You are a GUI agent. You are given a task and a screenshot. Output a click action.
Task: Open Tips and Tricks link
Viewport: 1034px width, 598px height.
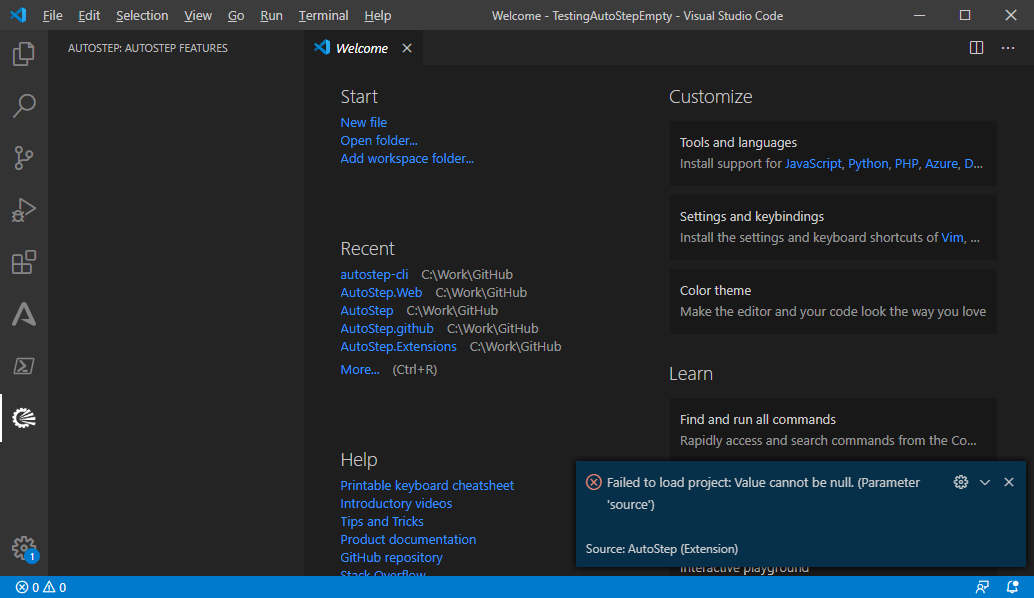click(x=382, y=521)
